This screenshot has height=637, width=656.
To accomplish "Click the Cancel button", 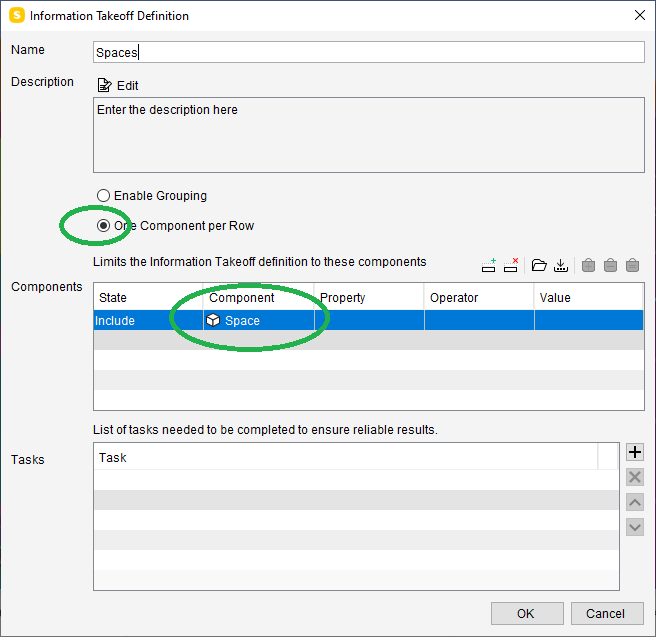I will click(x=607, y=614).
